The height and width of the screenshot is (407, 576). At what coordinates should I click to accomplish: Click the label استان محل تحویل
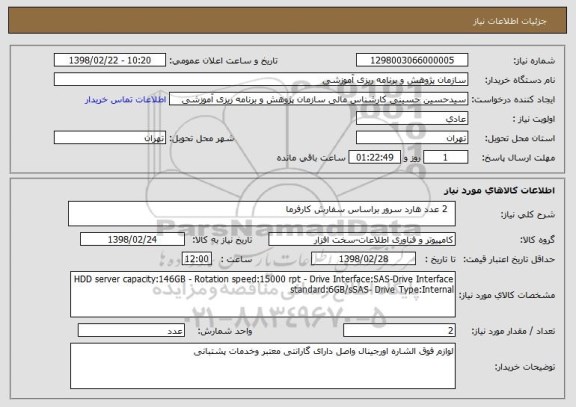tap(520, 138)
